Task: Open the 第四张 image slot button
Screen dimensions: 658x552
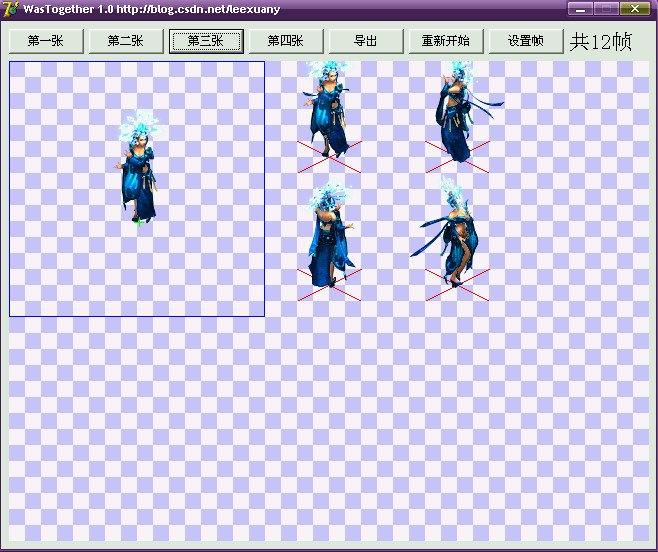Action: click(x=286, y=41)
